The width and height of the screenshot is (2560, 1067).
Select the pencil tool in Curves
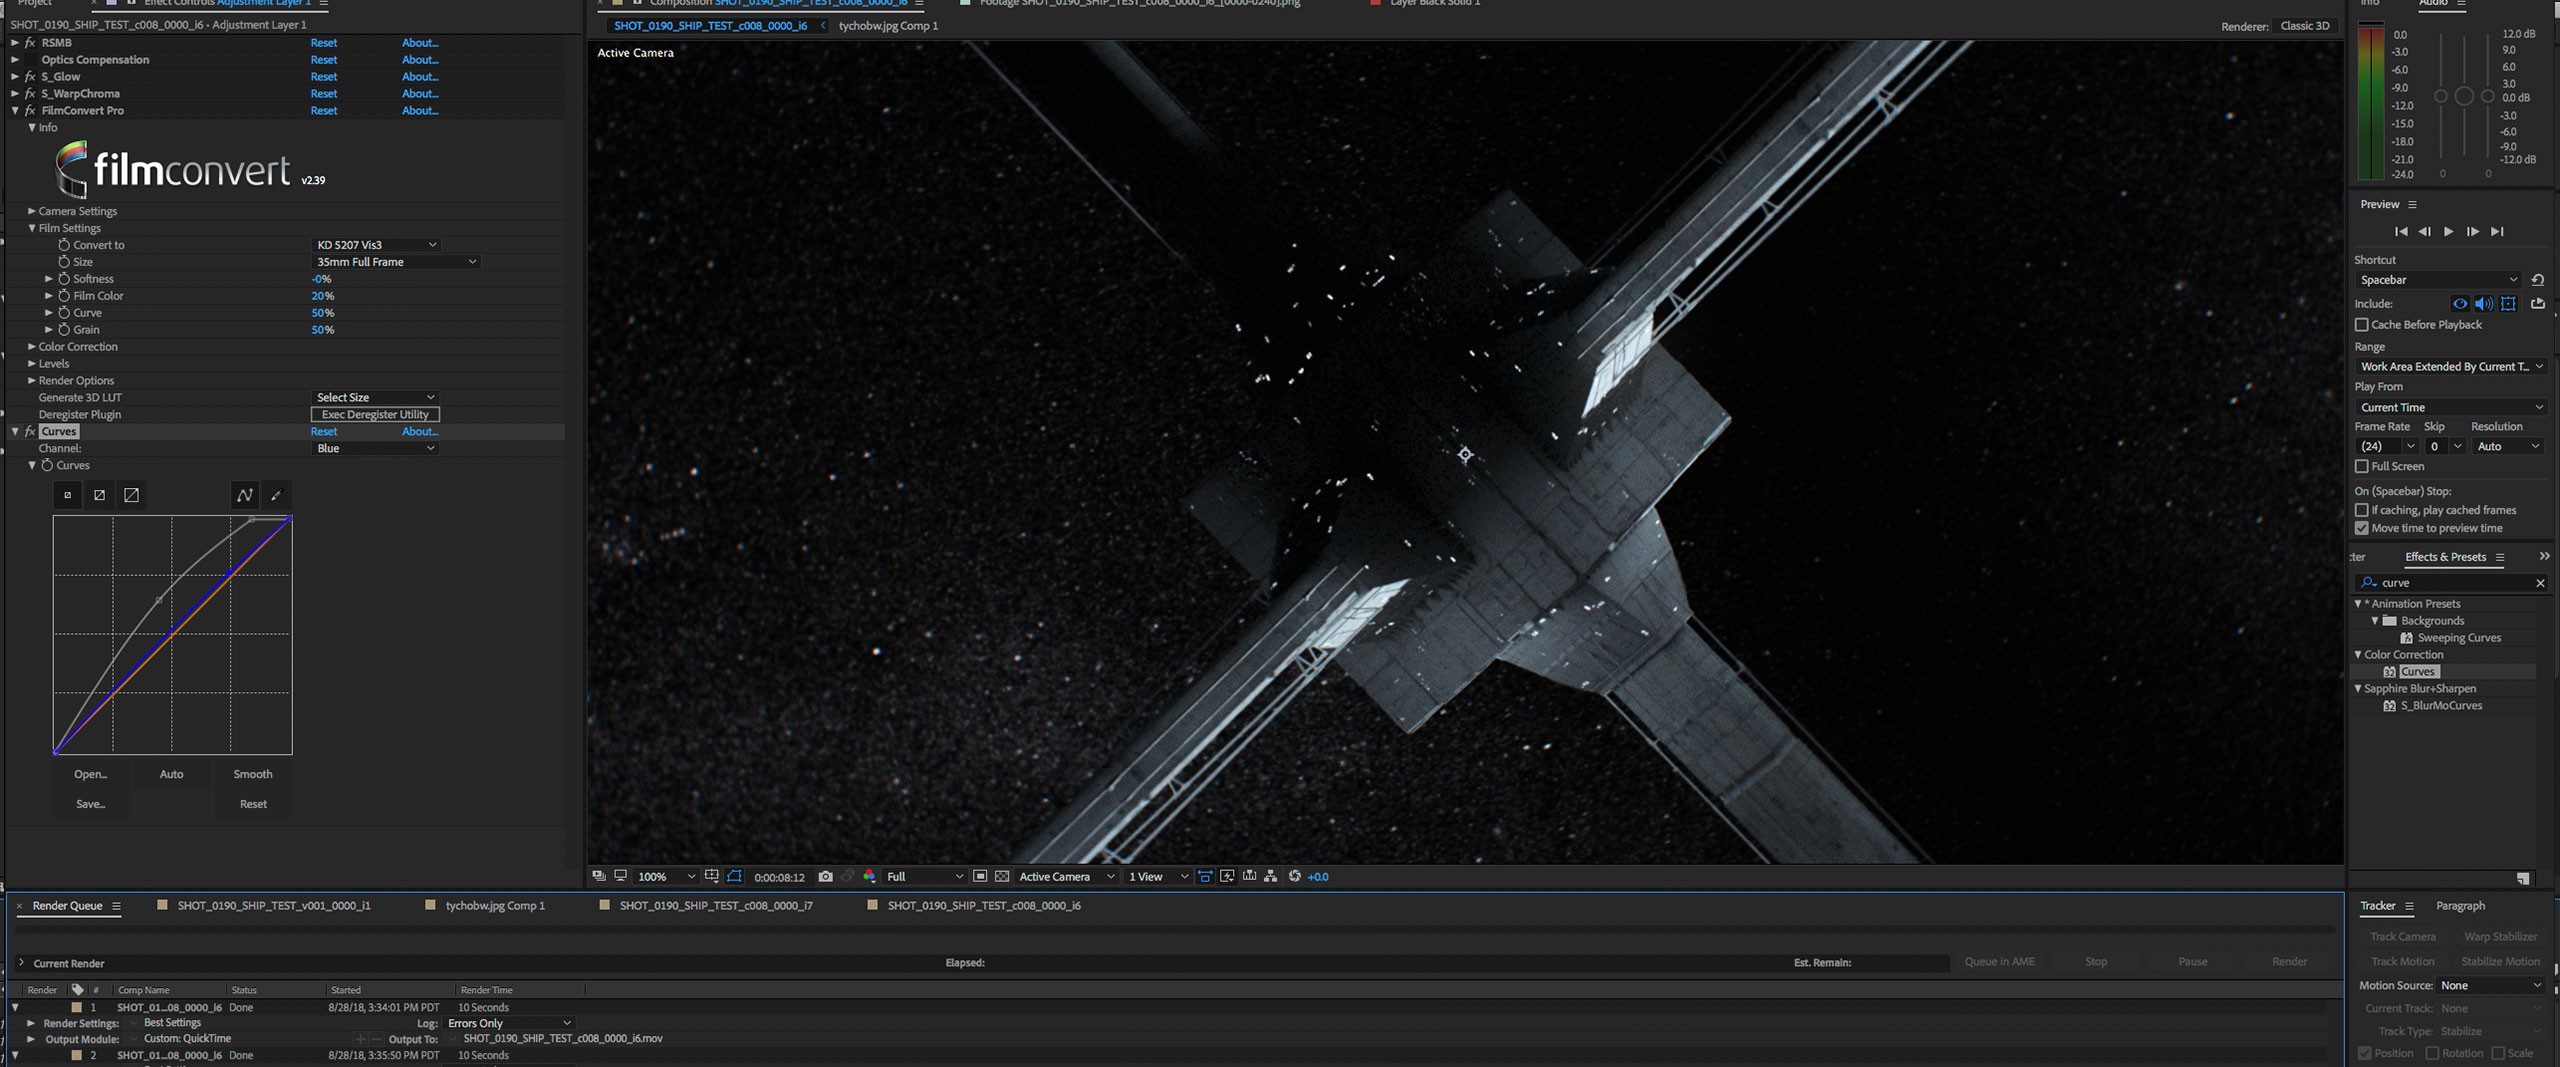click(277, 495)
